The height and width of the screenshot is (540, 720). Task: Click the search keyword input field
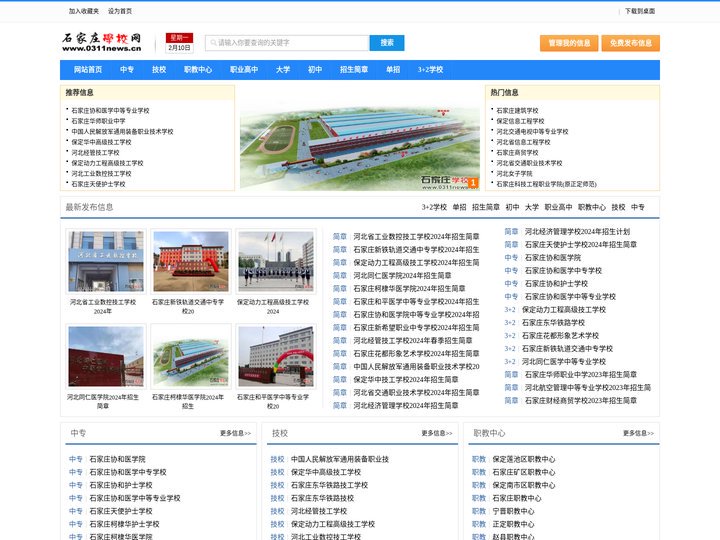click(x=287, y=43)
